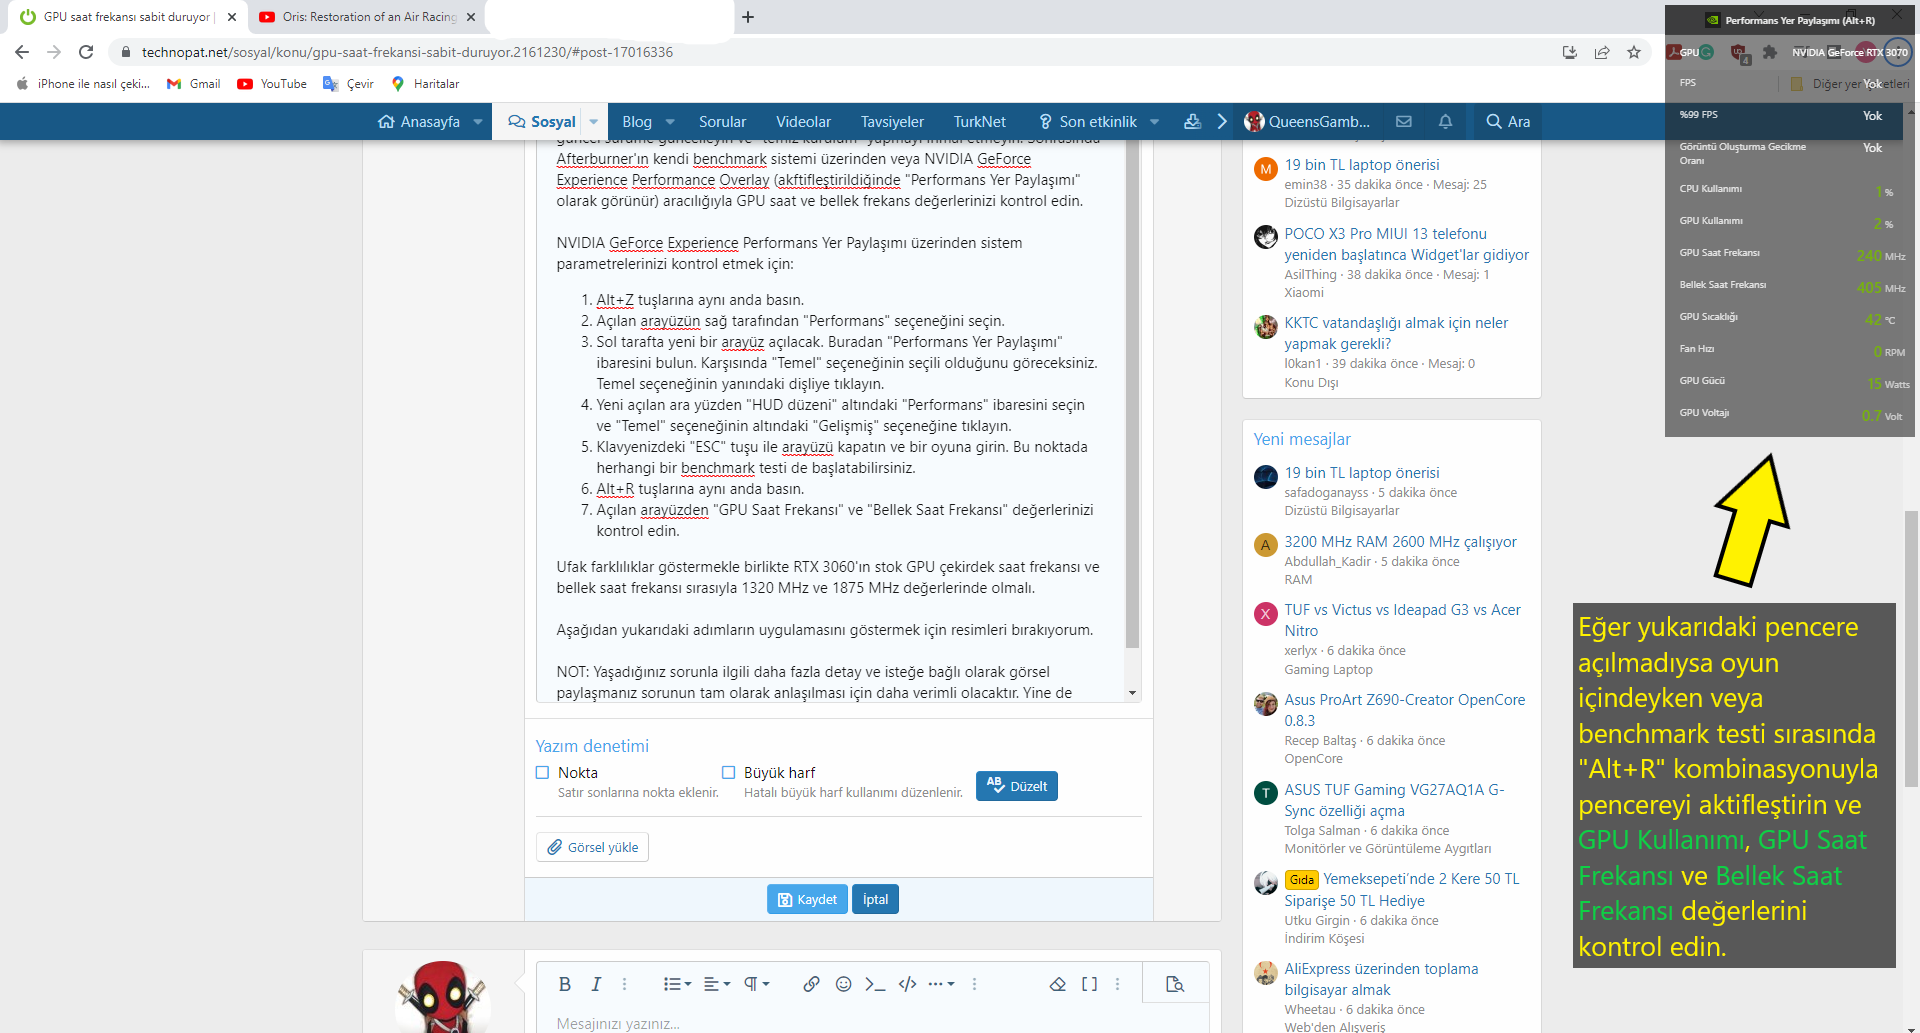
Task: Insert a link with the chain icon
Action: click(811, 984)
